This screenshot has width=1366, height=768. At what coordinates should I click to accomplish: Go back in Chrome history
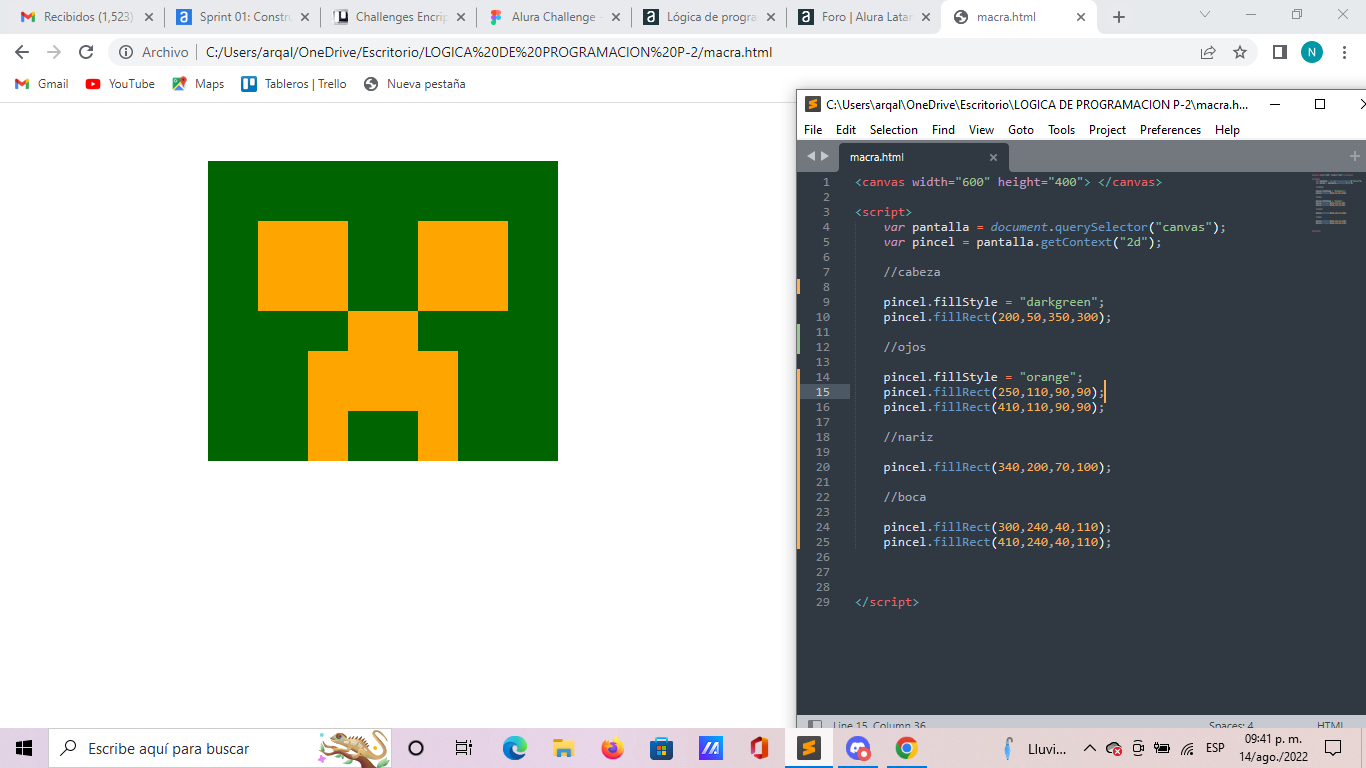(x=22, y=52)
